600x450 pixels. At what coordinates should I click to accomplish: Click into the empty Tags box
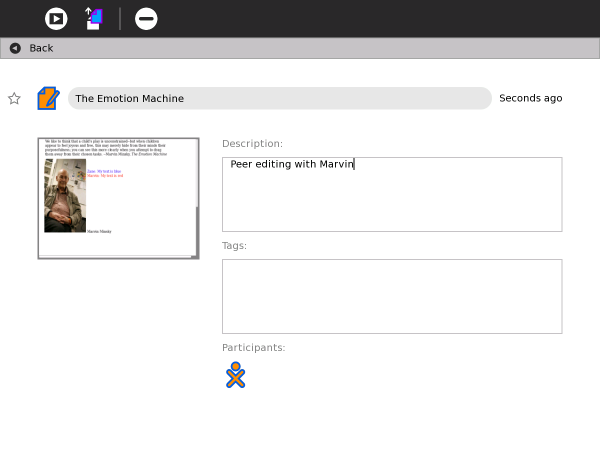coord(391,296)
